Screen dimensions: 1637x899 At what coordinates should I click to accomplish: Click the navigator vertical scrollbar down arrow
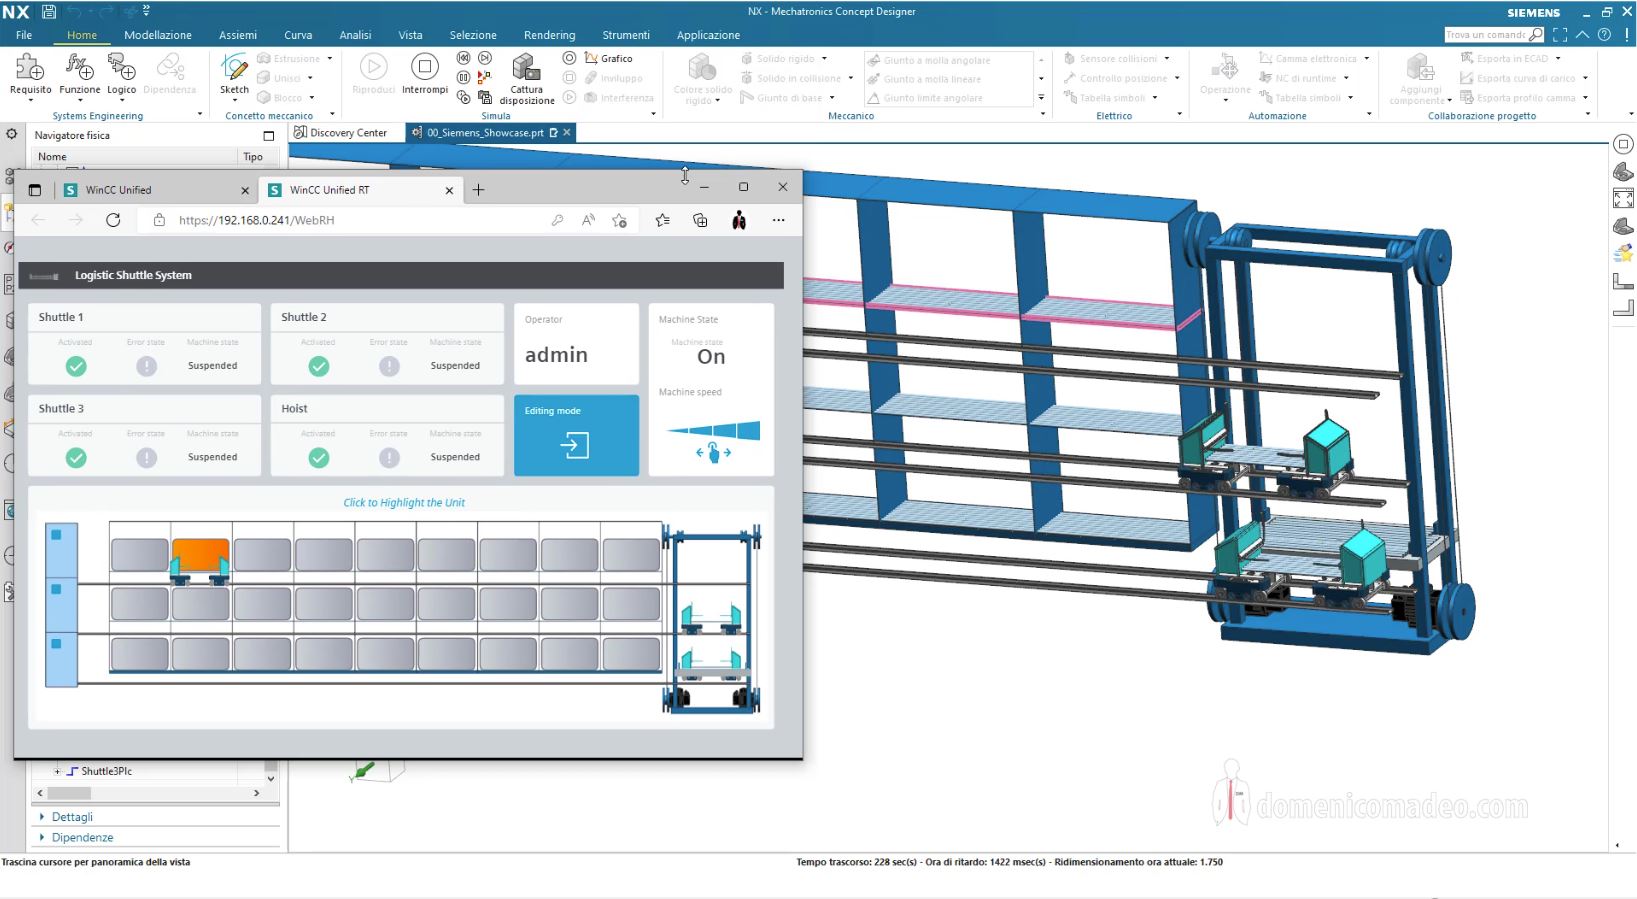click(x=270, y=777)
